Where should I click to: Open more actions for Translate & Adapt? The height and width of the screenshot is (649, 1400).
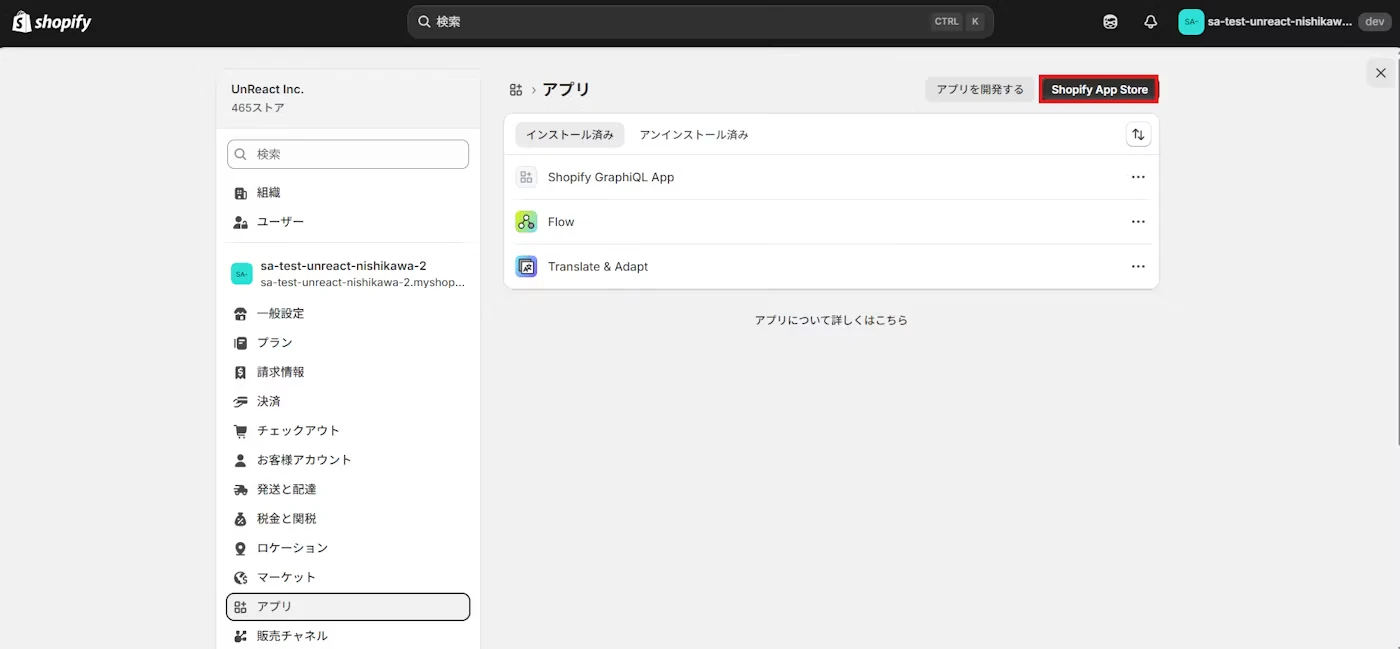[x=1138, y=267]
